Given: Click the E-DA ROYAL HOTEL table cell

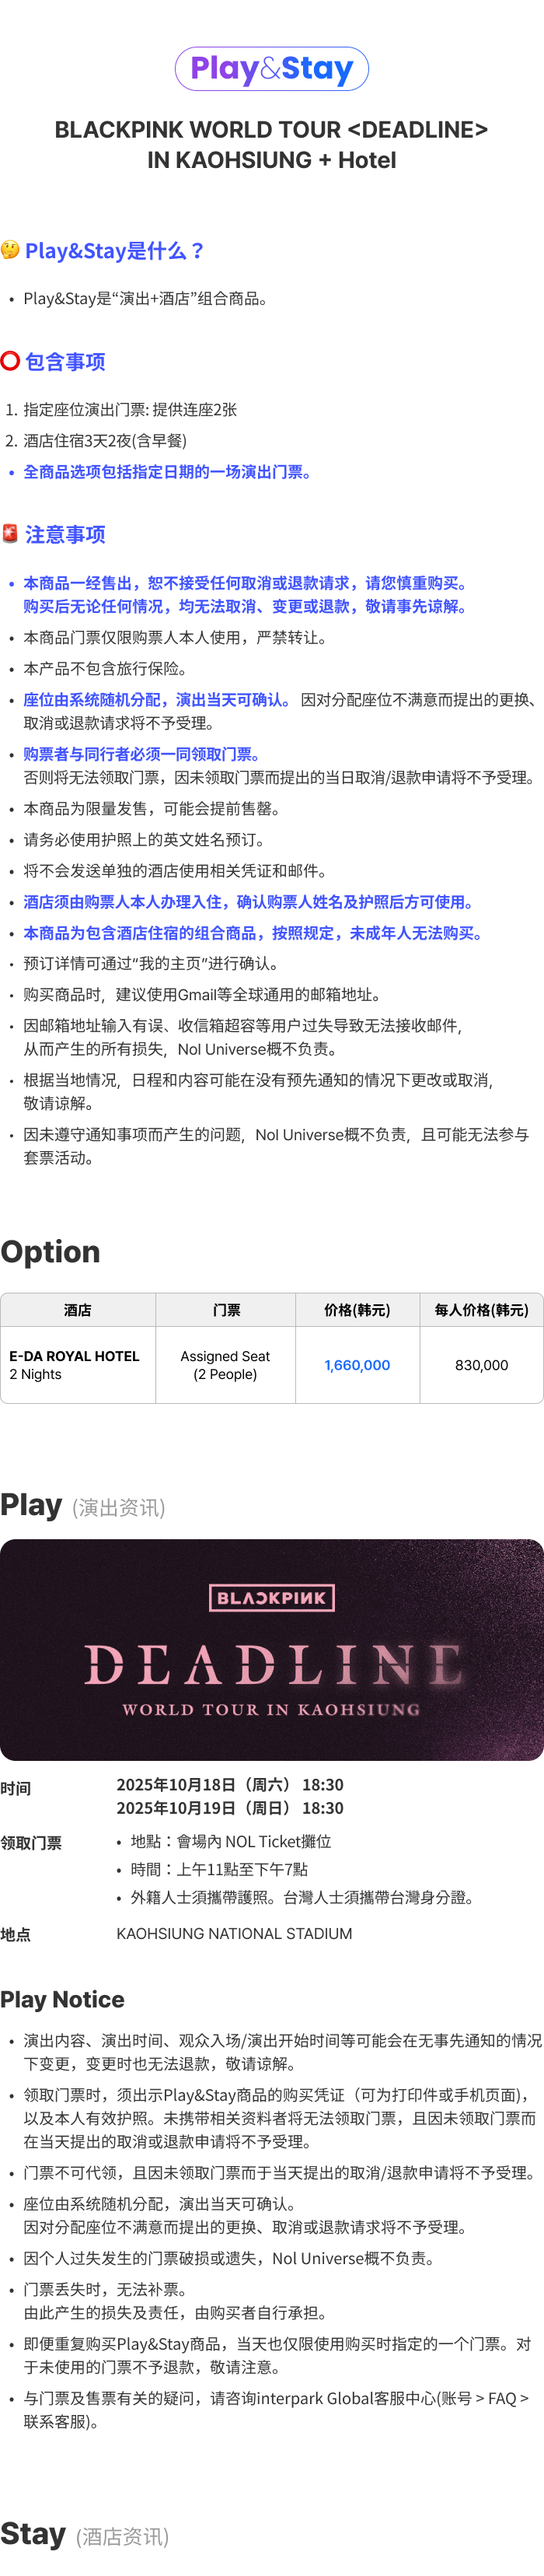Looking at the screenshot, I should (x=75, y=1365).
